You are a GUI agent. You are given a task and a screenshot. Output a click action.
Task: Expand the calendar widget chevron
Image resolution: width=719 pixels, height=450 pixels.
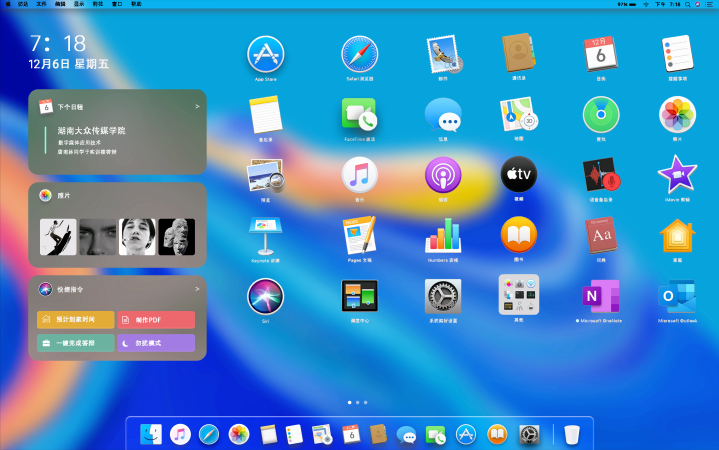[x=196, y=105]
